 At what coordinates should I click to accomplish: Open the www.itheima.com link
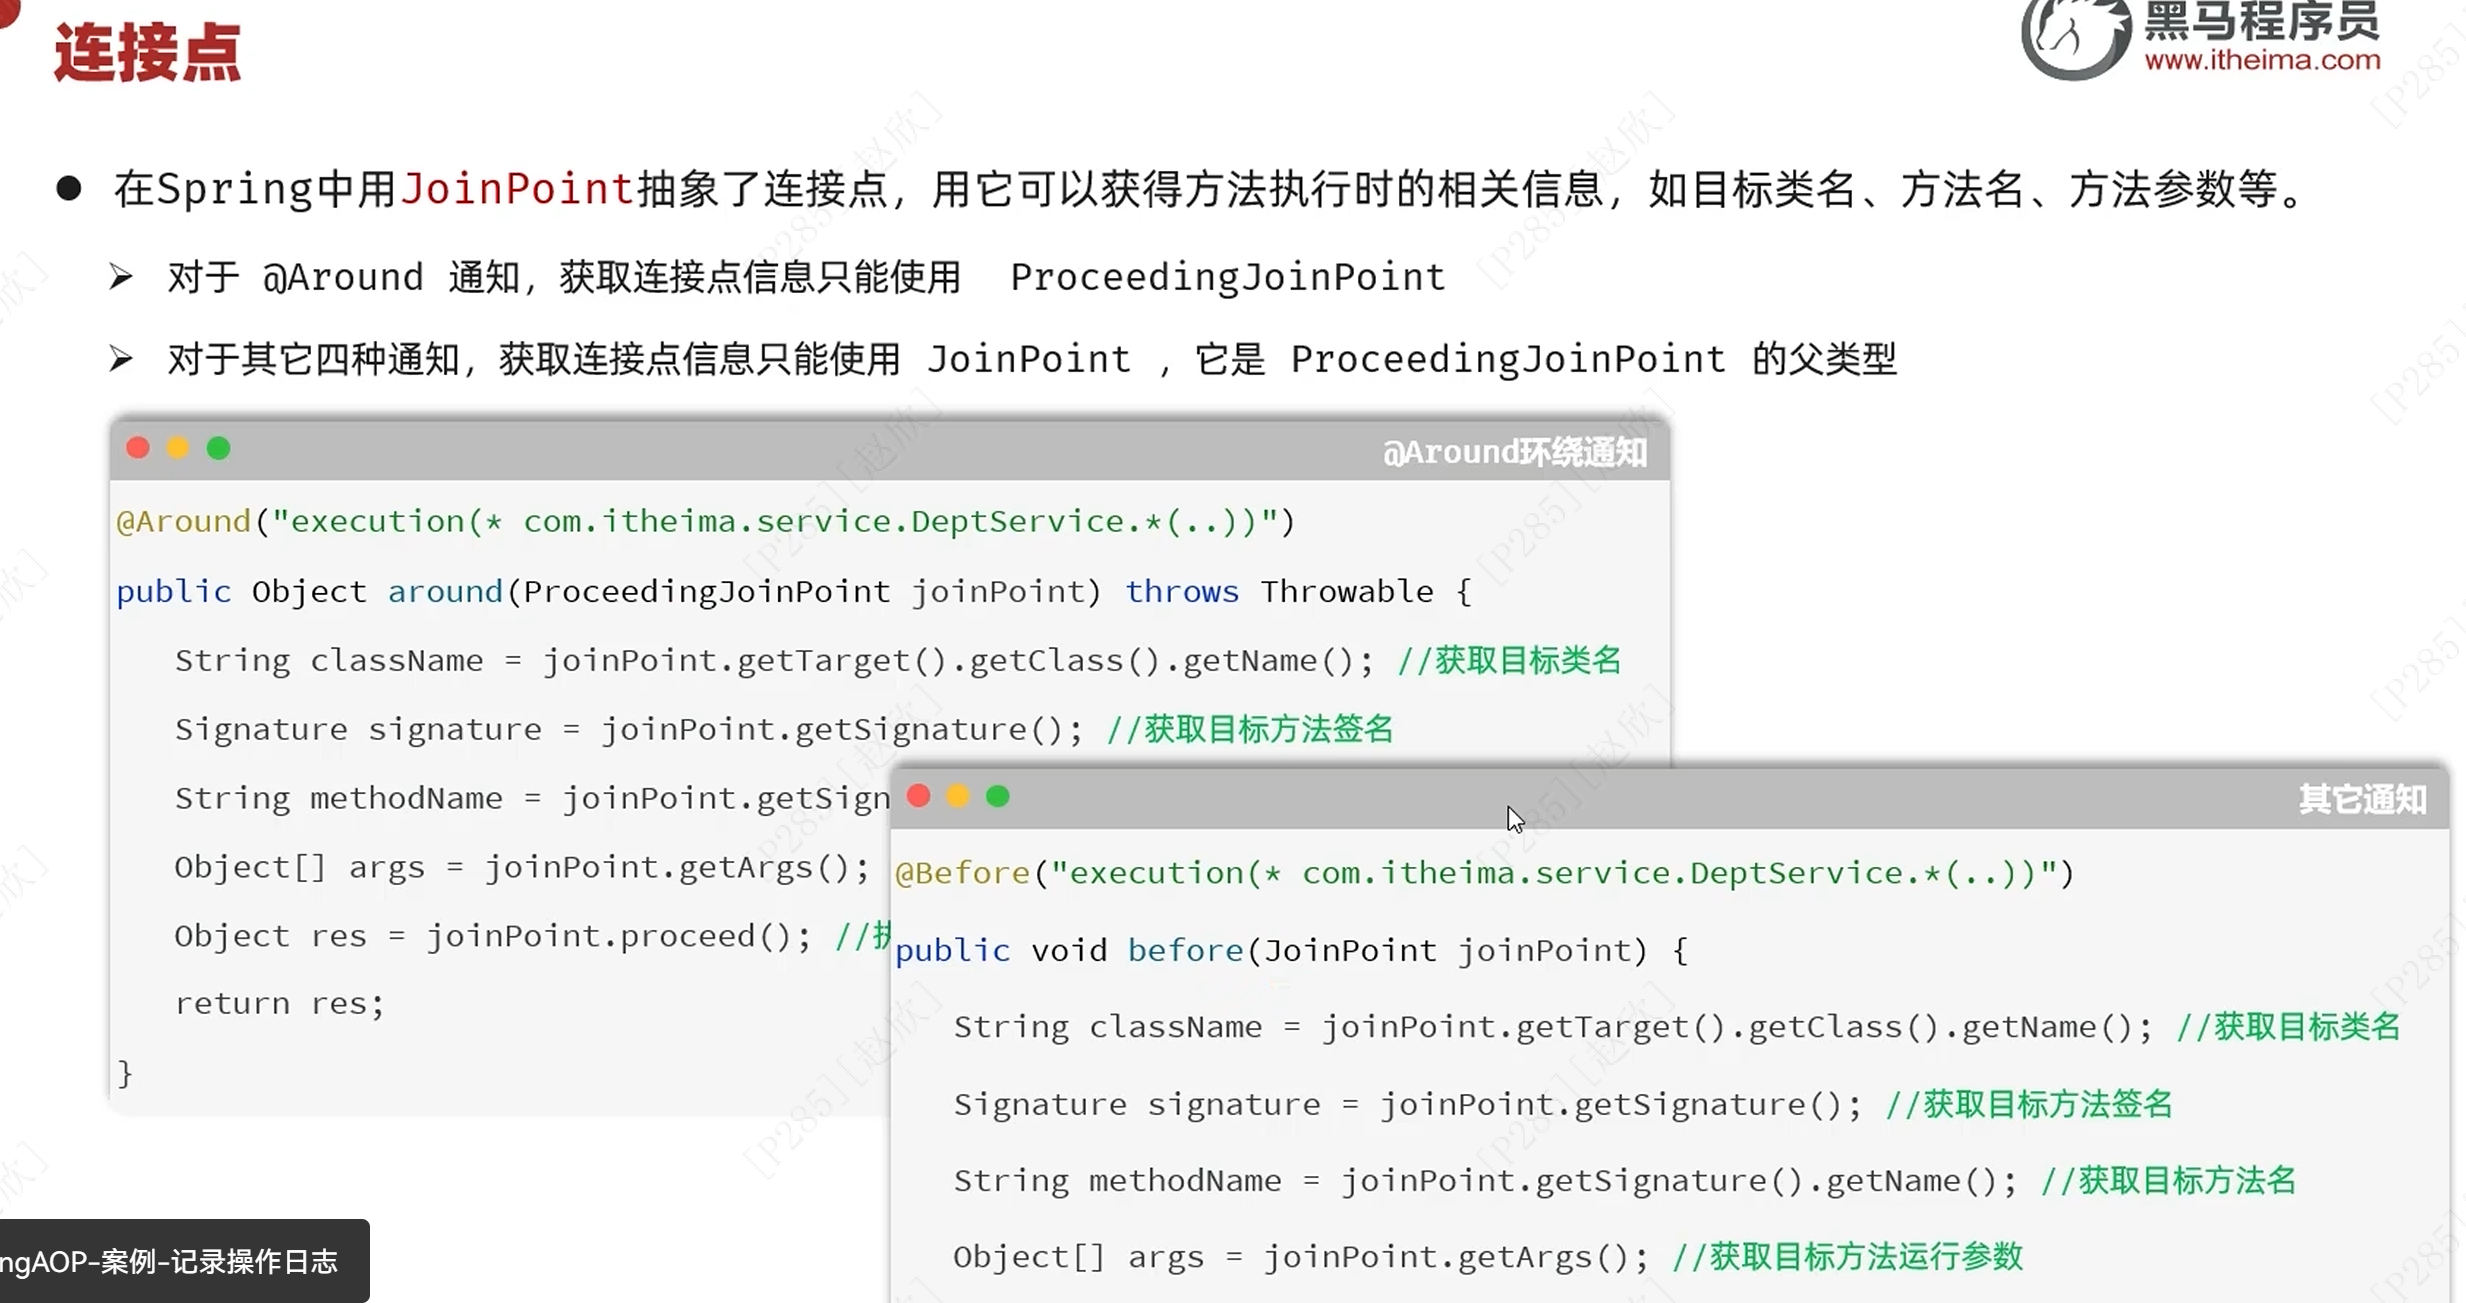pos(2262,60)
